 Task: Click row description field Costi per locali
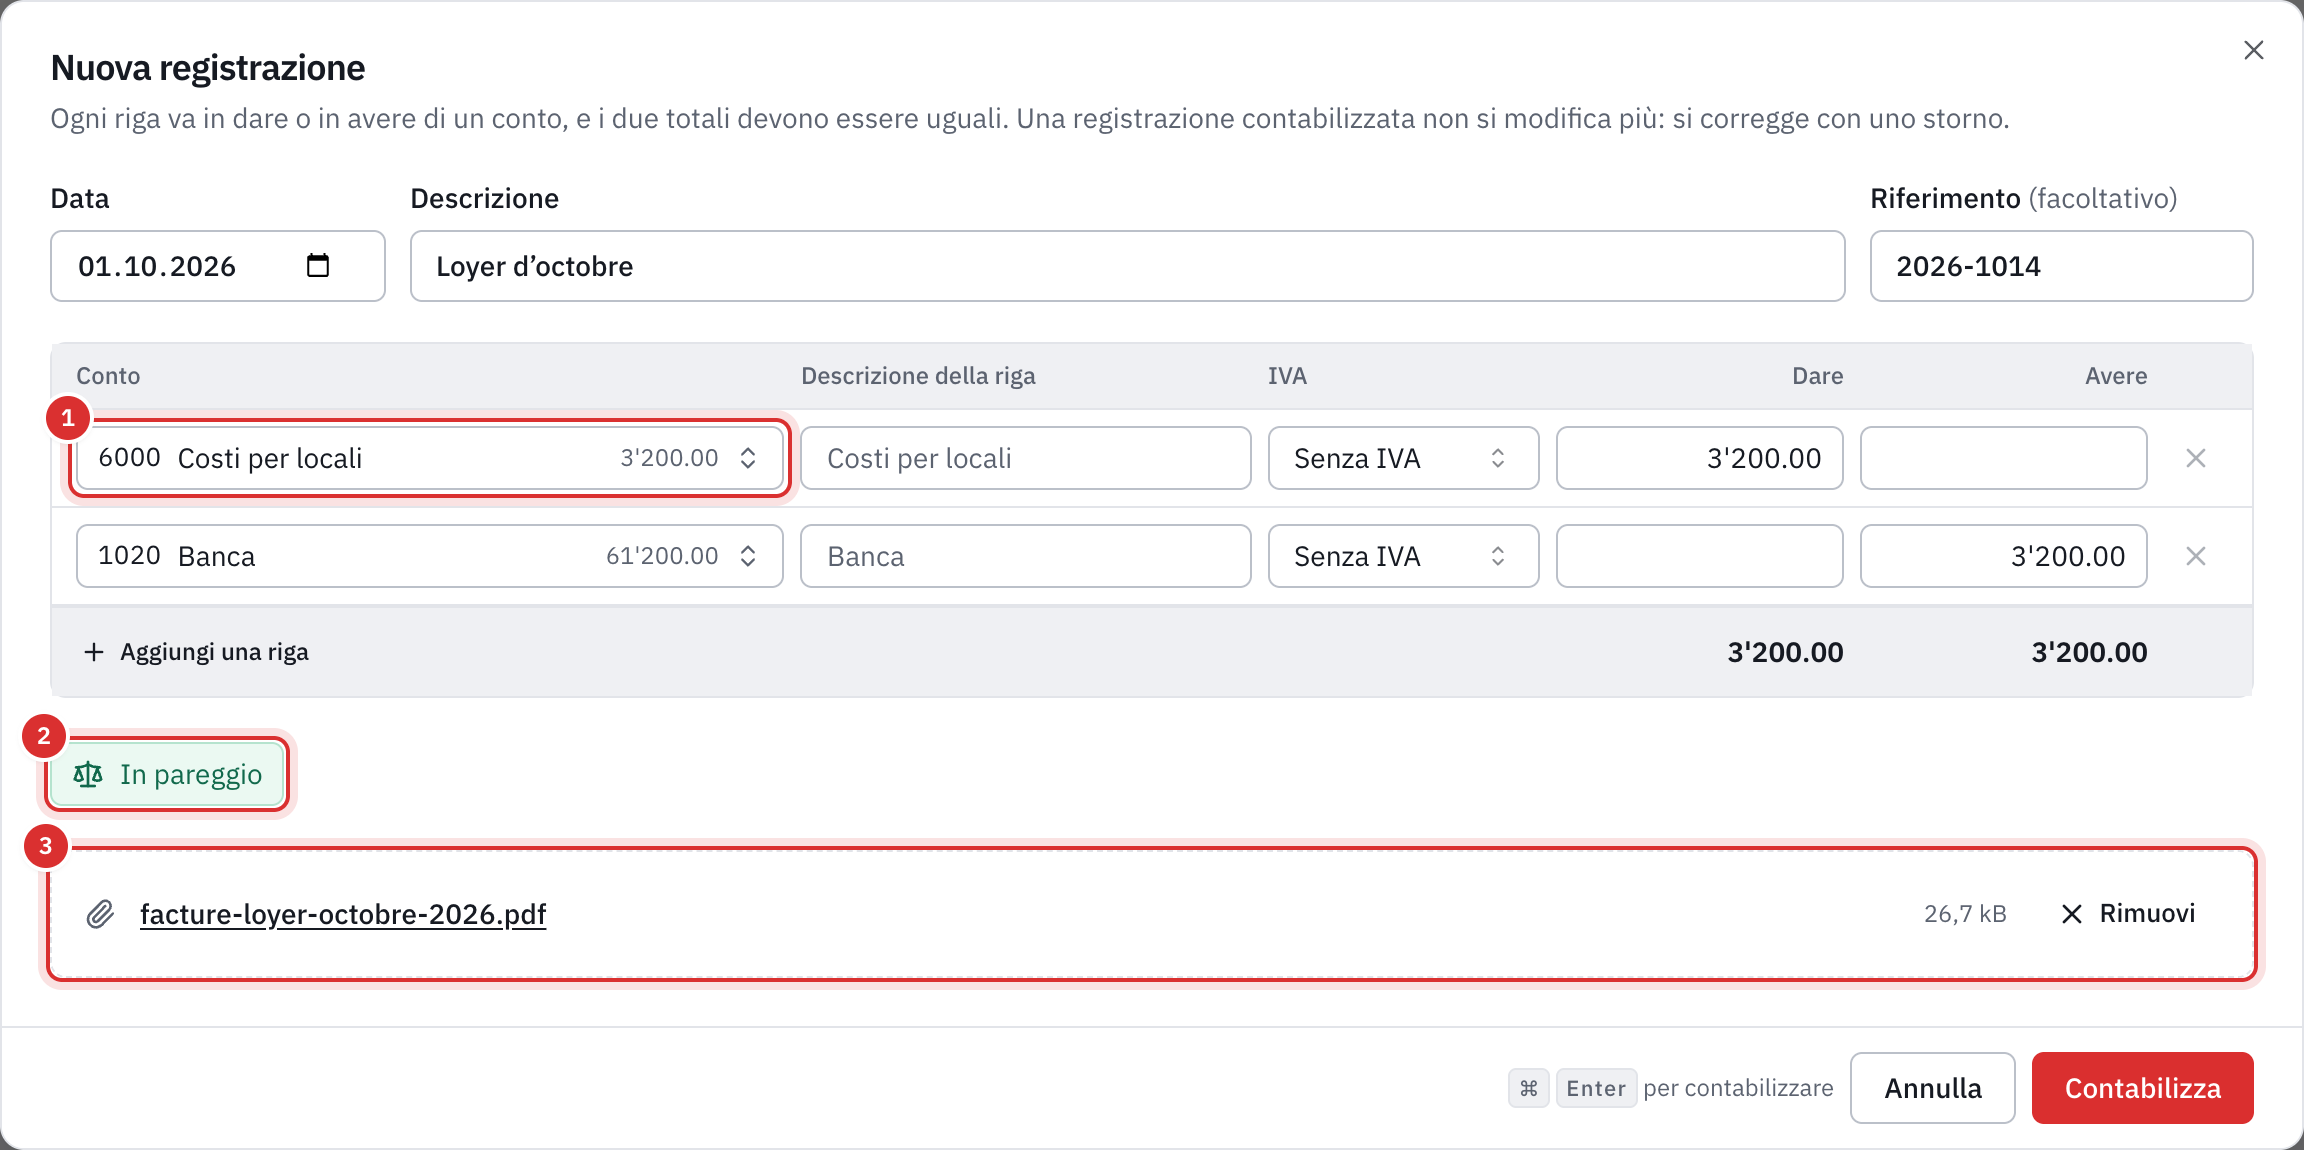(1026, 458)
